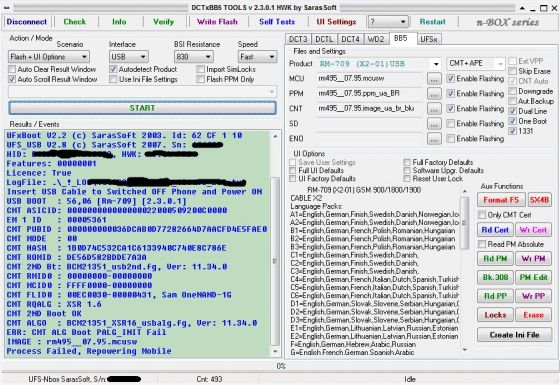This screenshot has width=560, height=385.
Task: Open the Scenario dropdown 'Flash + UI Options'
Action: (49, 57)
